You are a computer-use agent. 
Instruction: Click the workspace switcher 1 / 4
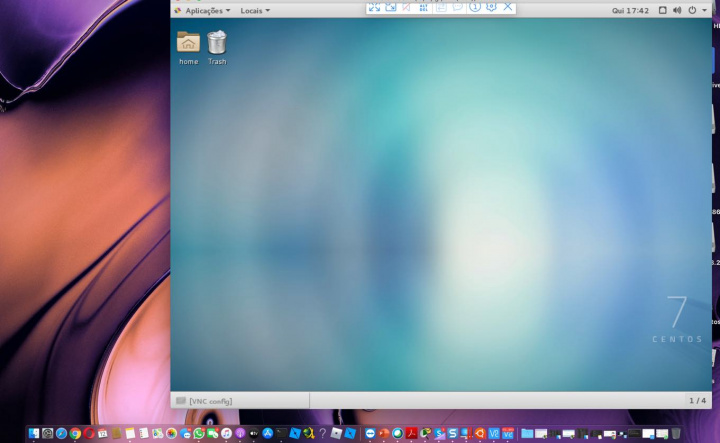click(697, 401)
